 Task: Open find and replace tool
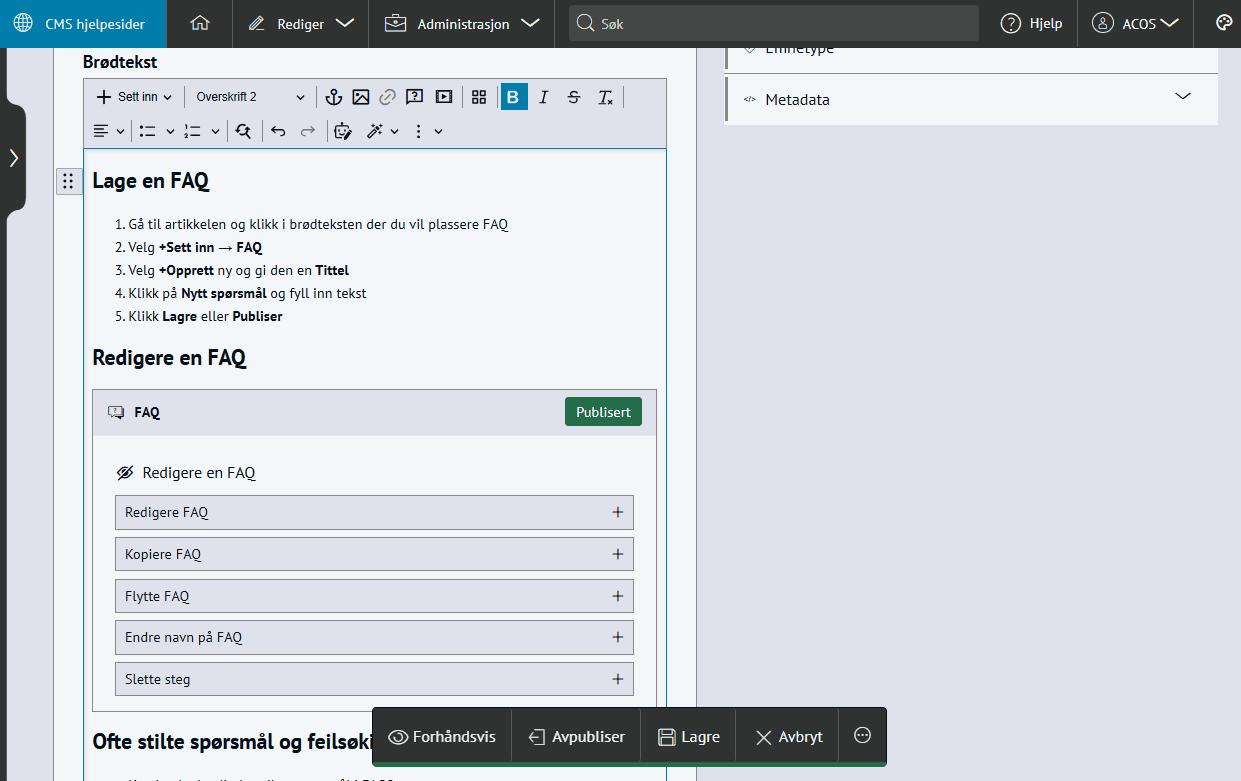(243, 131)
